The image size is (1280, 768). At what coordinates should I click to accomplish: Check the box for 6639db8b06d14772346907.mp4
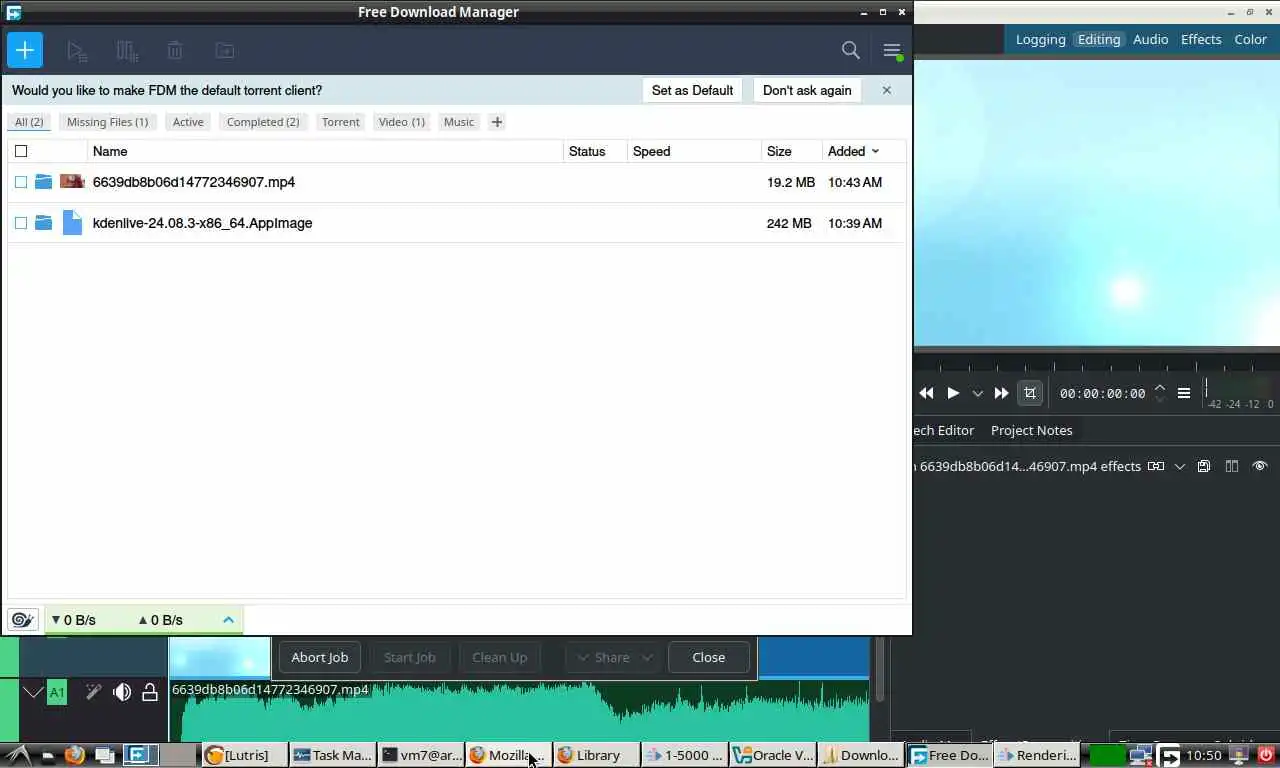pyautogui.click(x=21, y=182)
